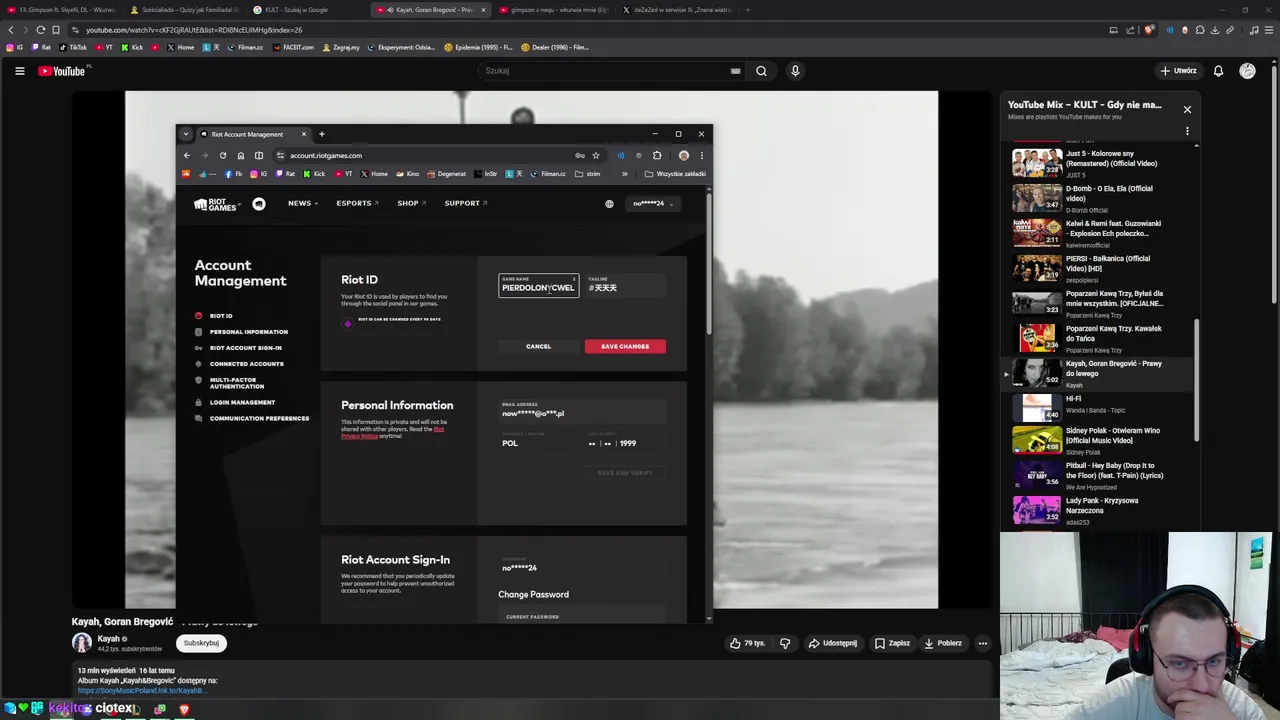
Task: Click the Udostępnij share button
Action: tap(833, 643)
